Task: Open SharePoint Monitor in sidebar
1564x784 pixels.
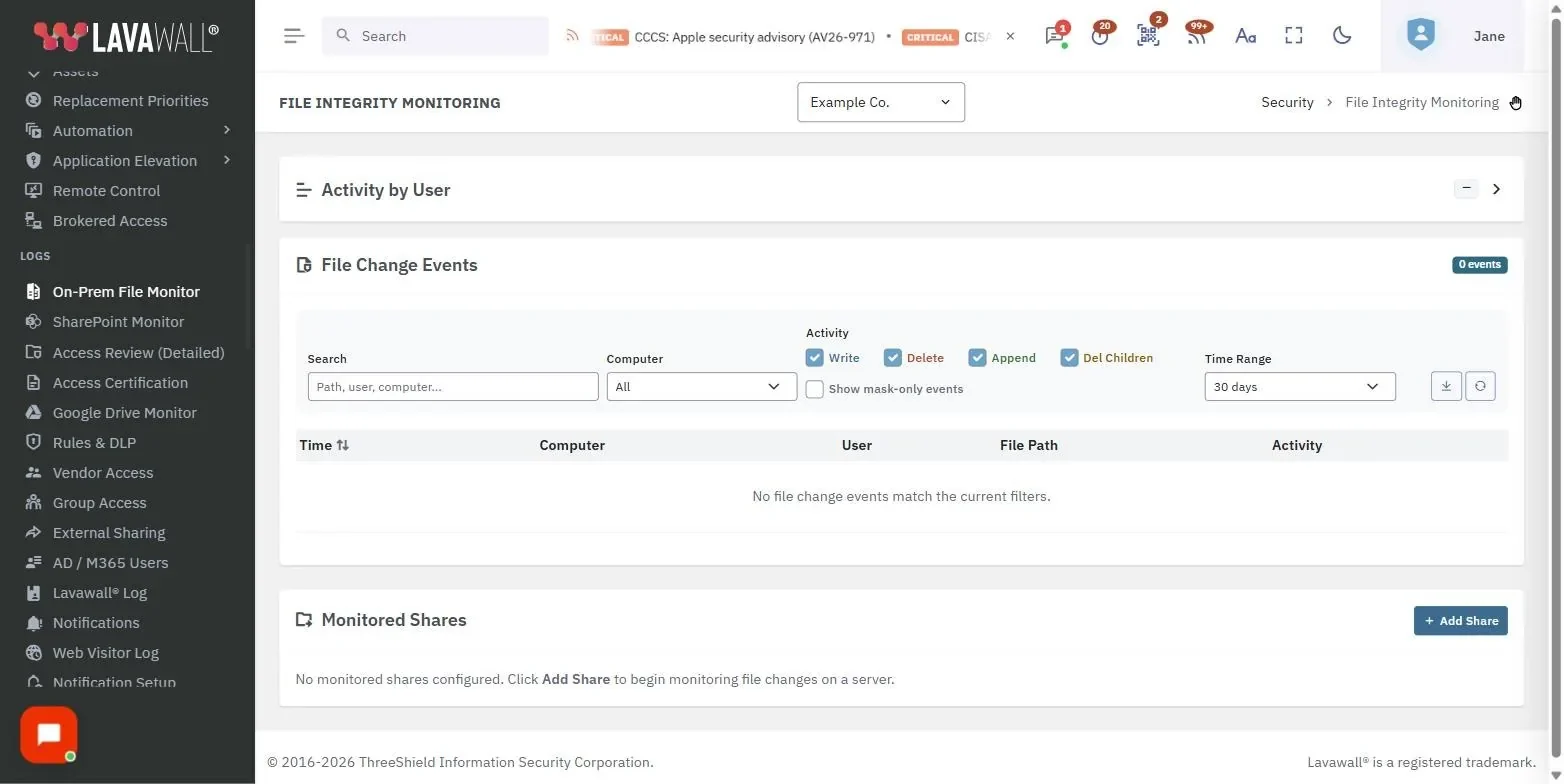Action: 118,322
